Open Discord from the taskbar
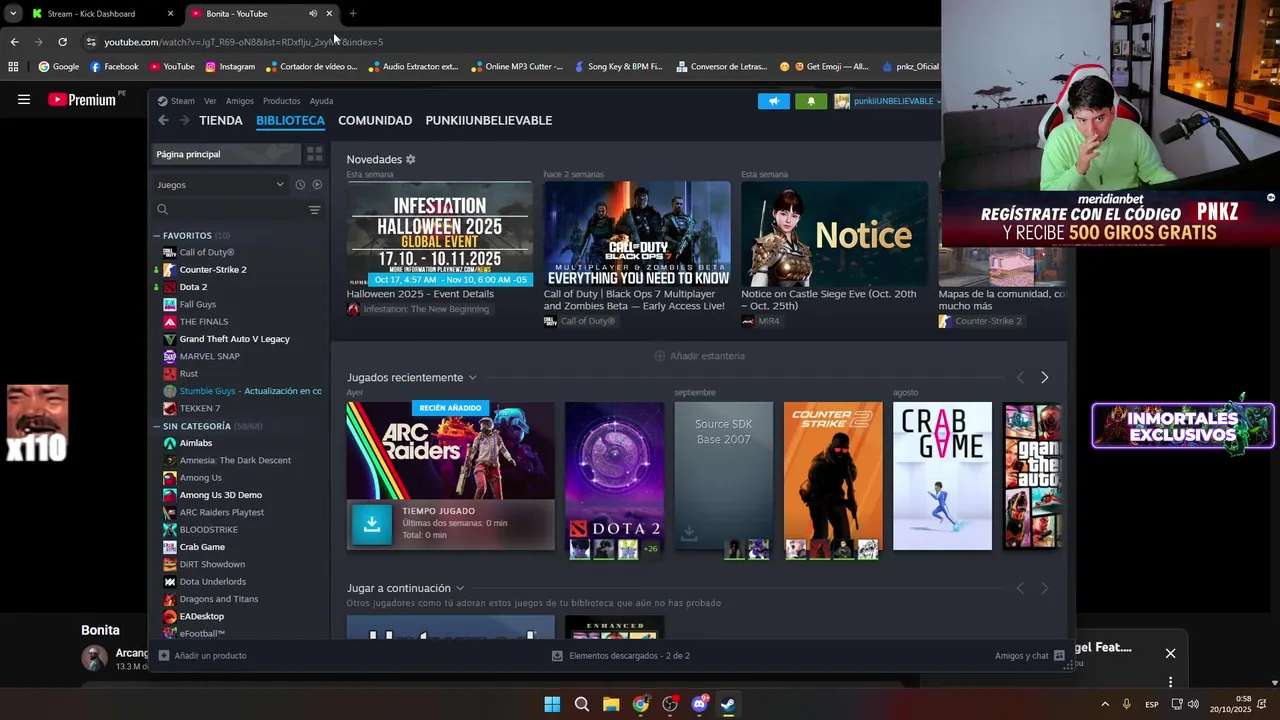 pos(699,704)
